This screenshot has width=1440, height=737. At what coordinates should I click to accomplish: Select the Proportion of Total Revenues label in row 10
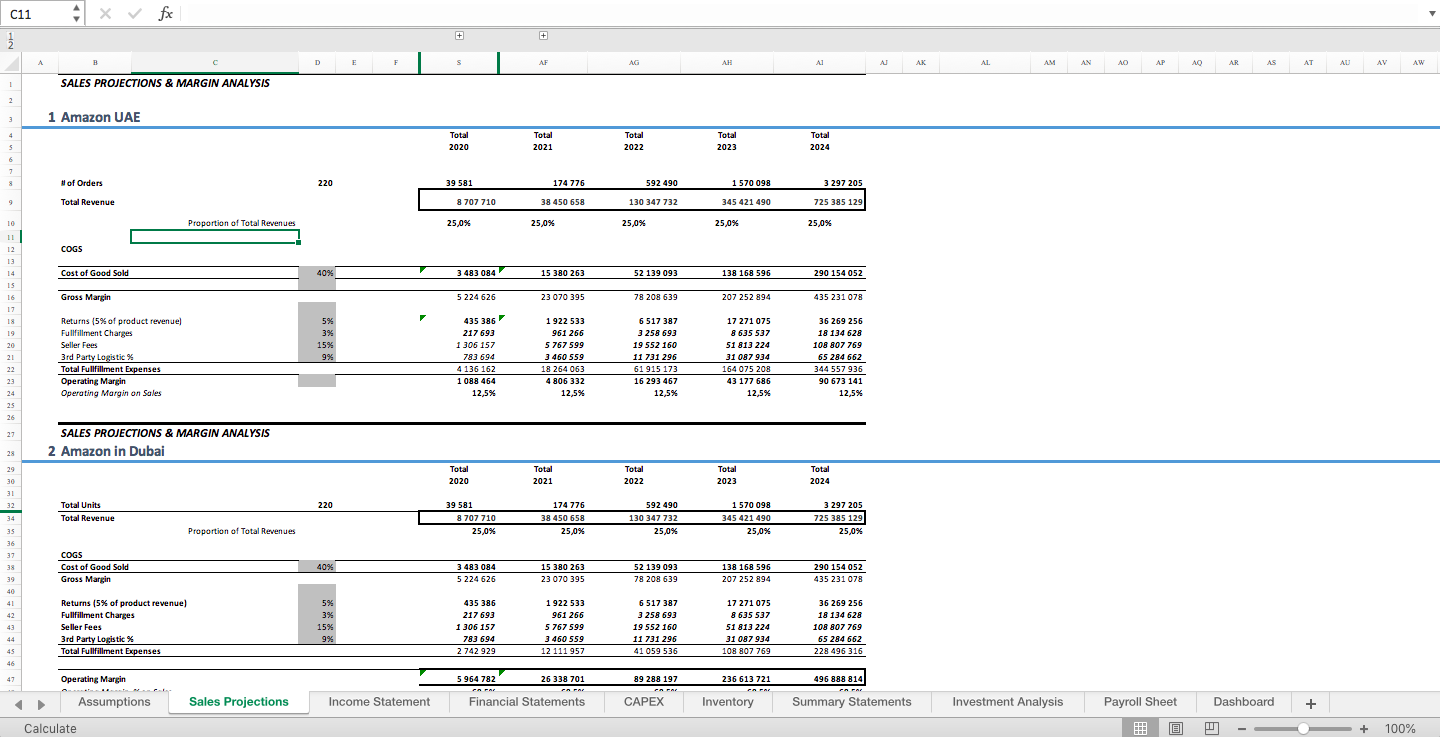241,223
